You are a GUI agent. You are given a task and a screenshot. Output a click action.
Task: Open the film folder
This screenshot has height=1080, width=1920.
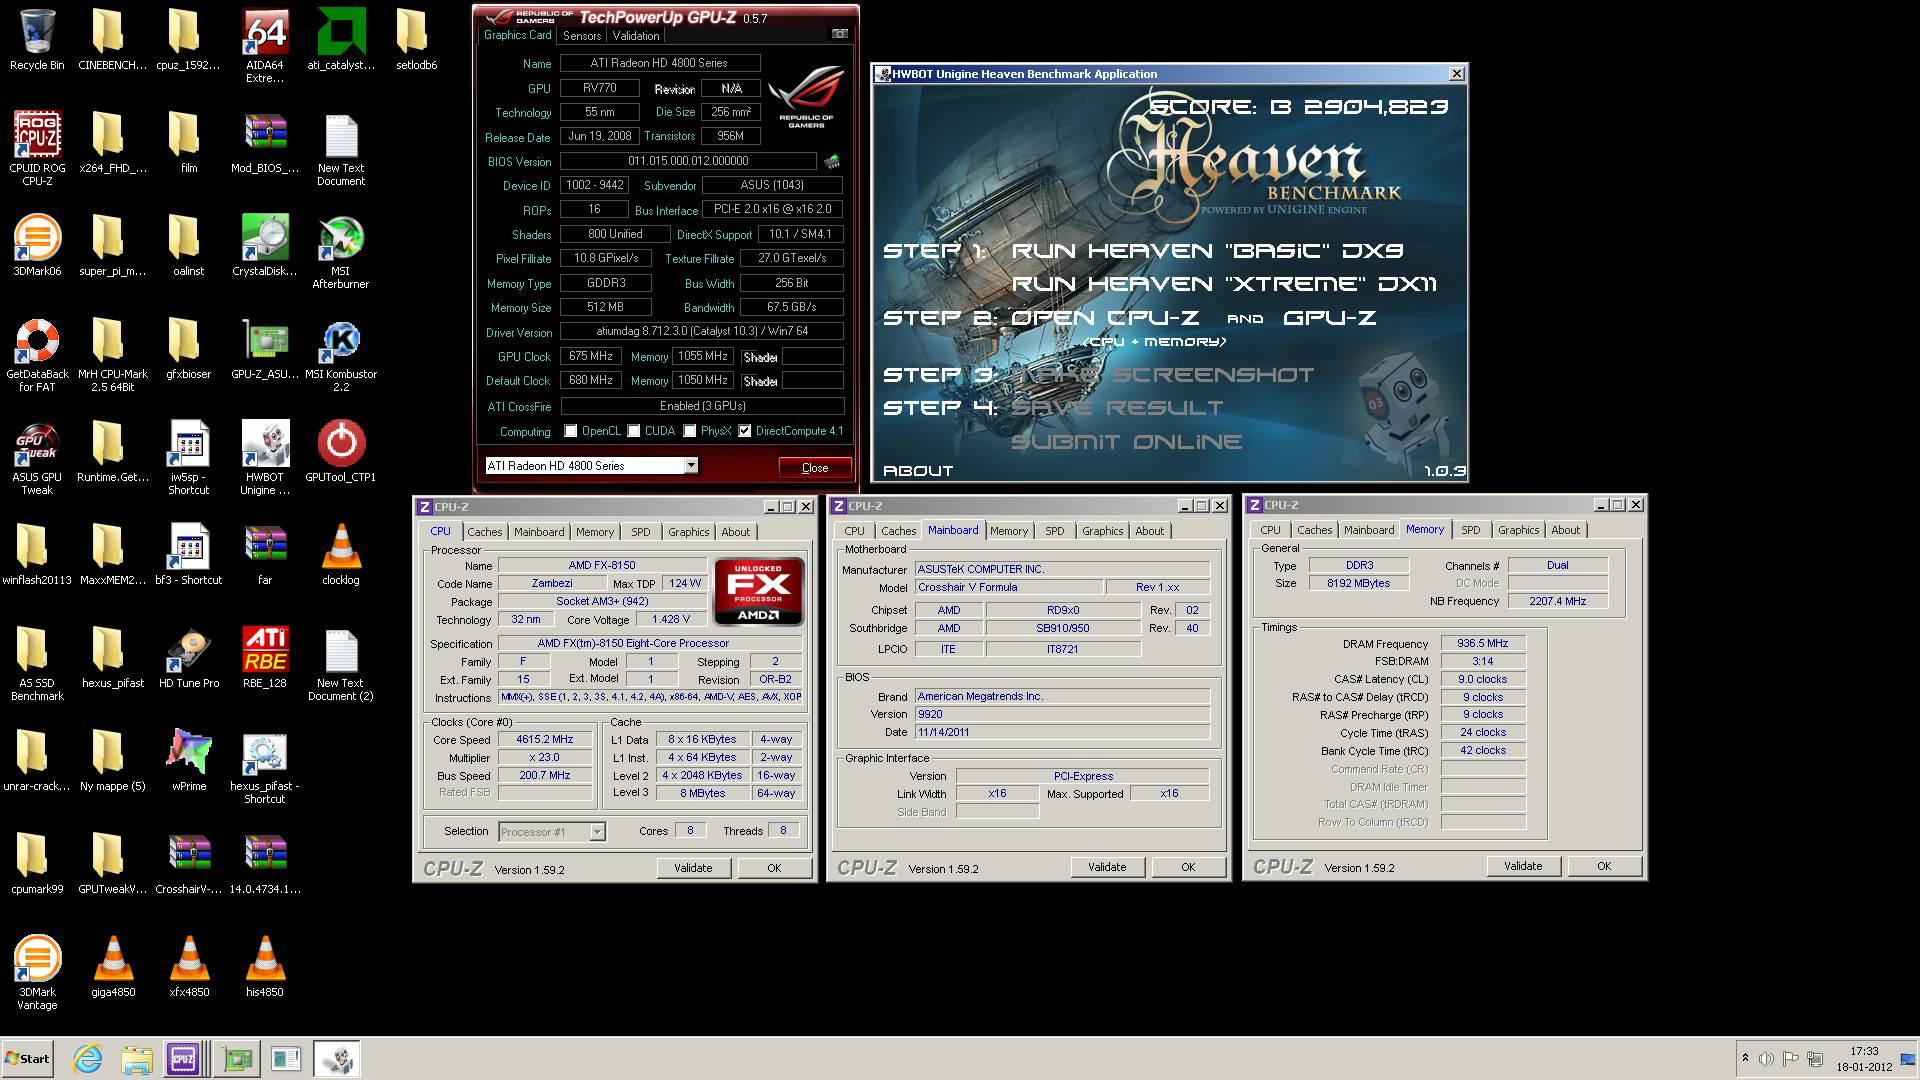[x=189, y=142]
